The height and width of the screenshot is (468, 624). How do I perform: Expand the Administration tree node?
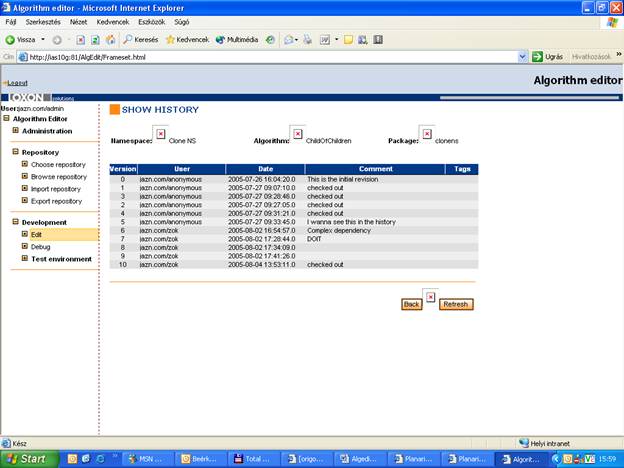15,131
